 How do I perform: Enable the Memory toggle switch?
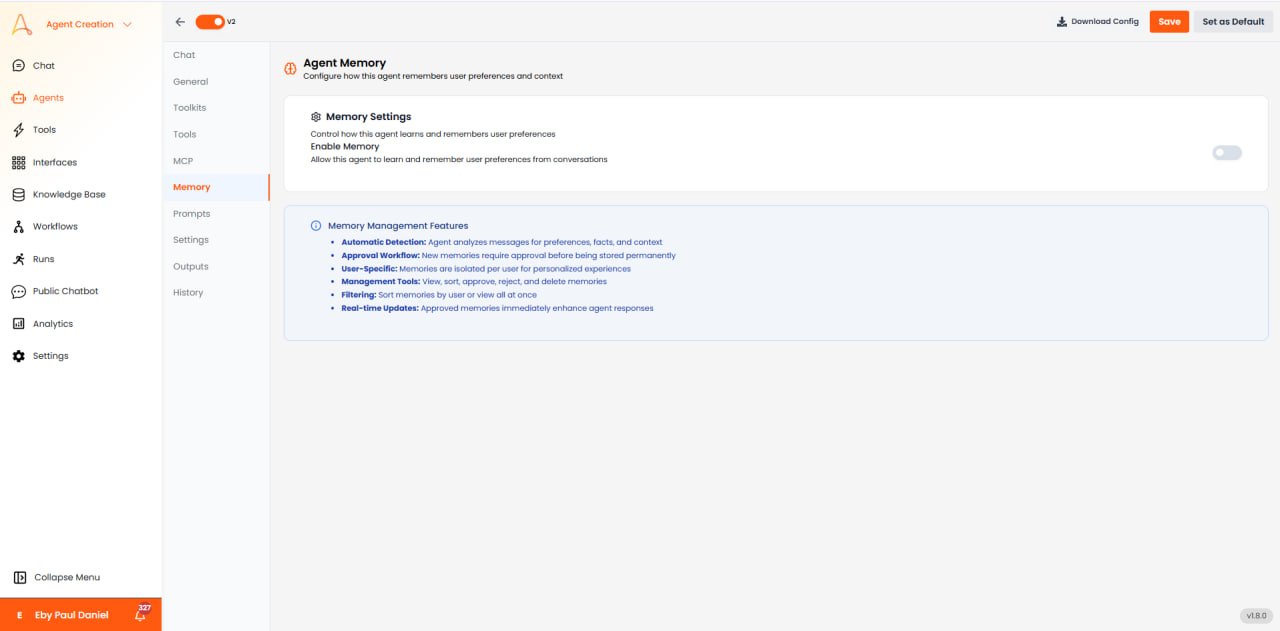[x=1227, y=153]
